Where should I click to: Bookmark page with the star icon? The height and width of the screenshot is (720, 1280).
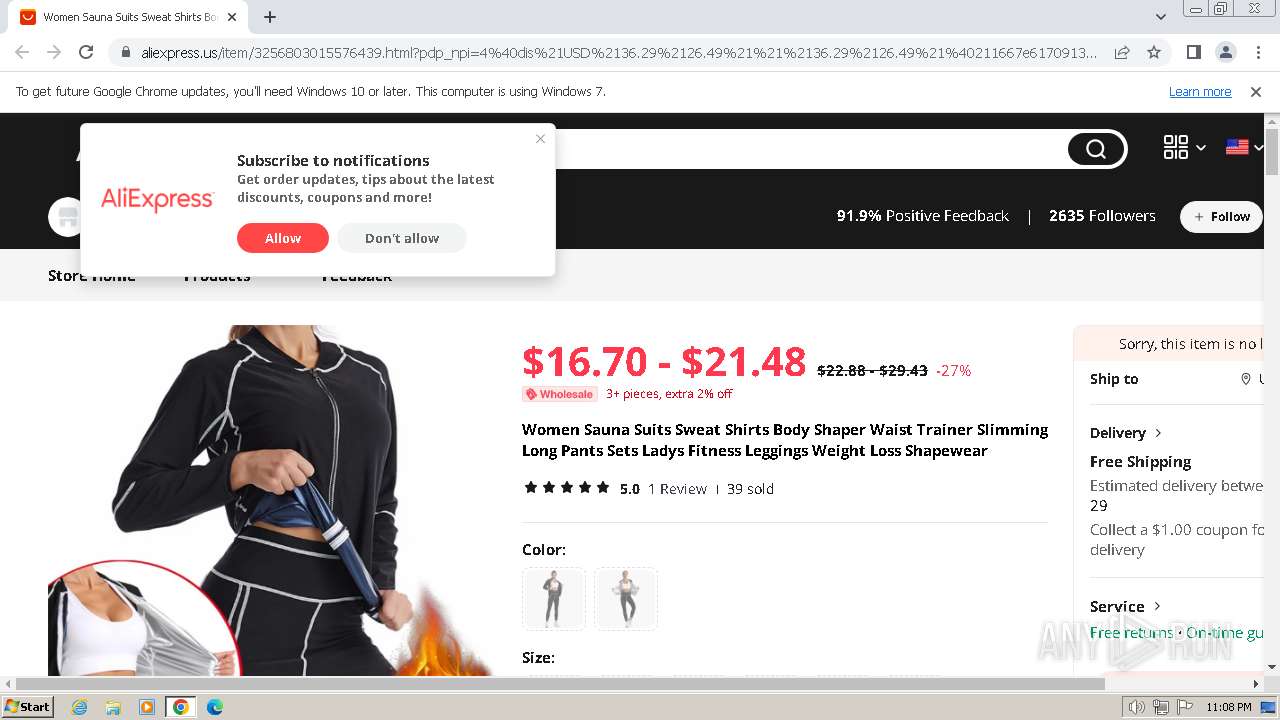[1154, 52]
